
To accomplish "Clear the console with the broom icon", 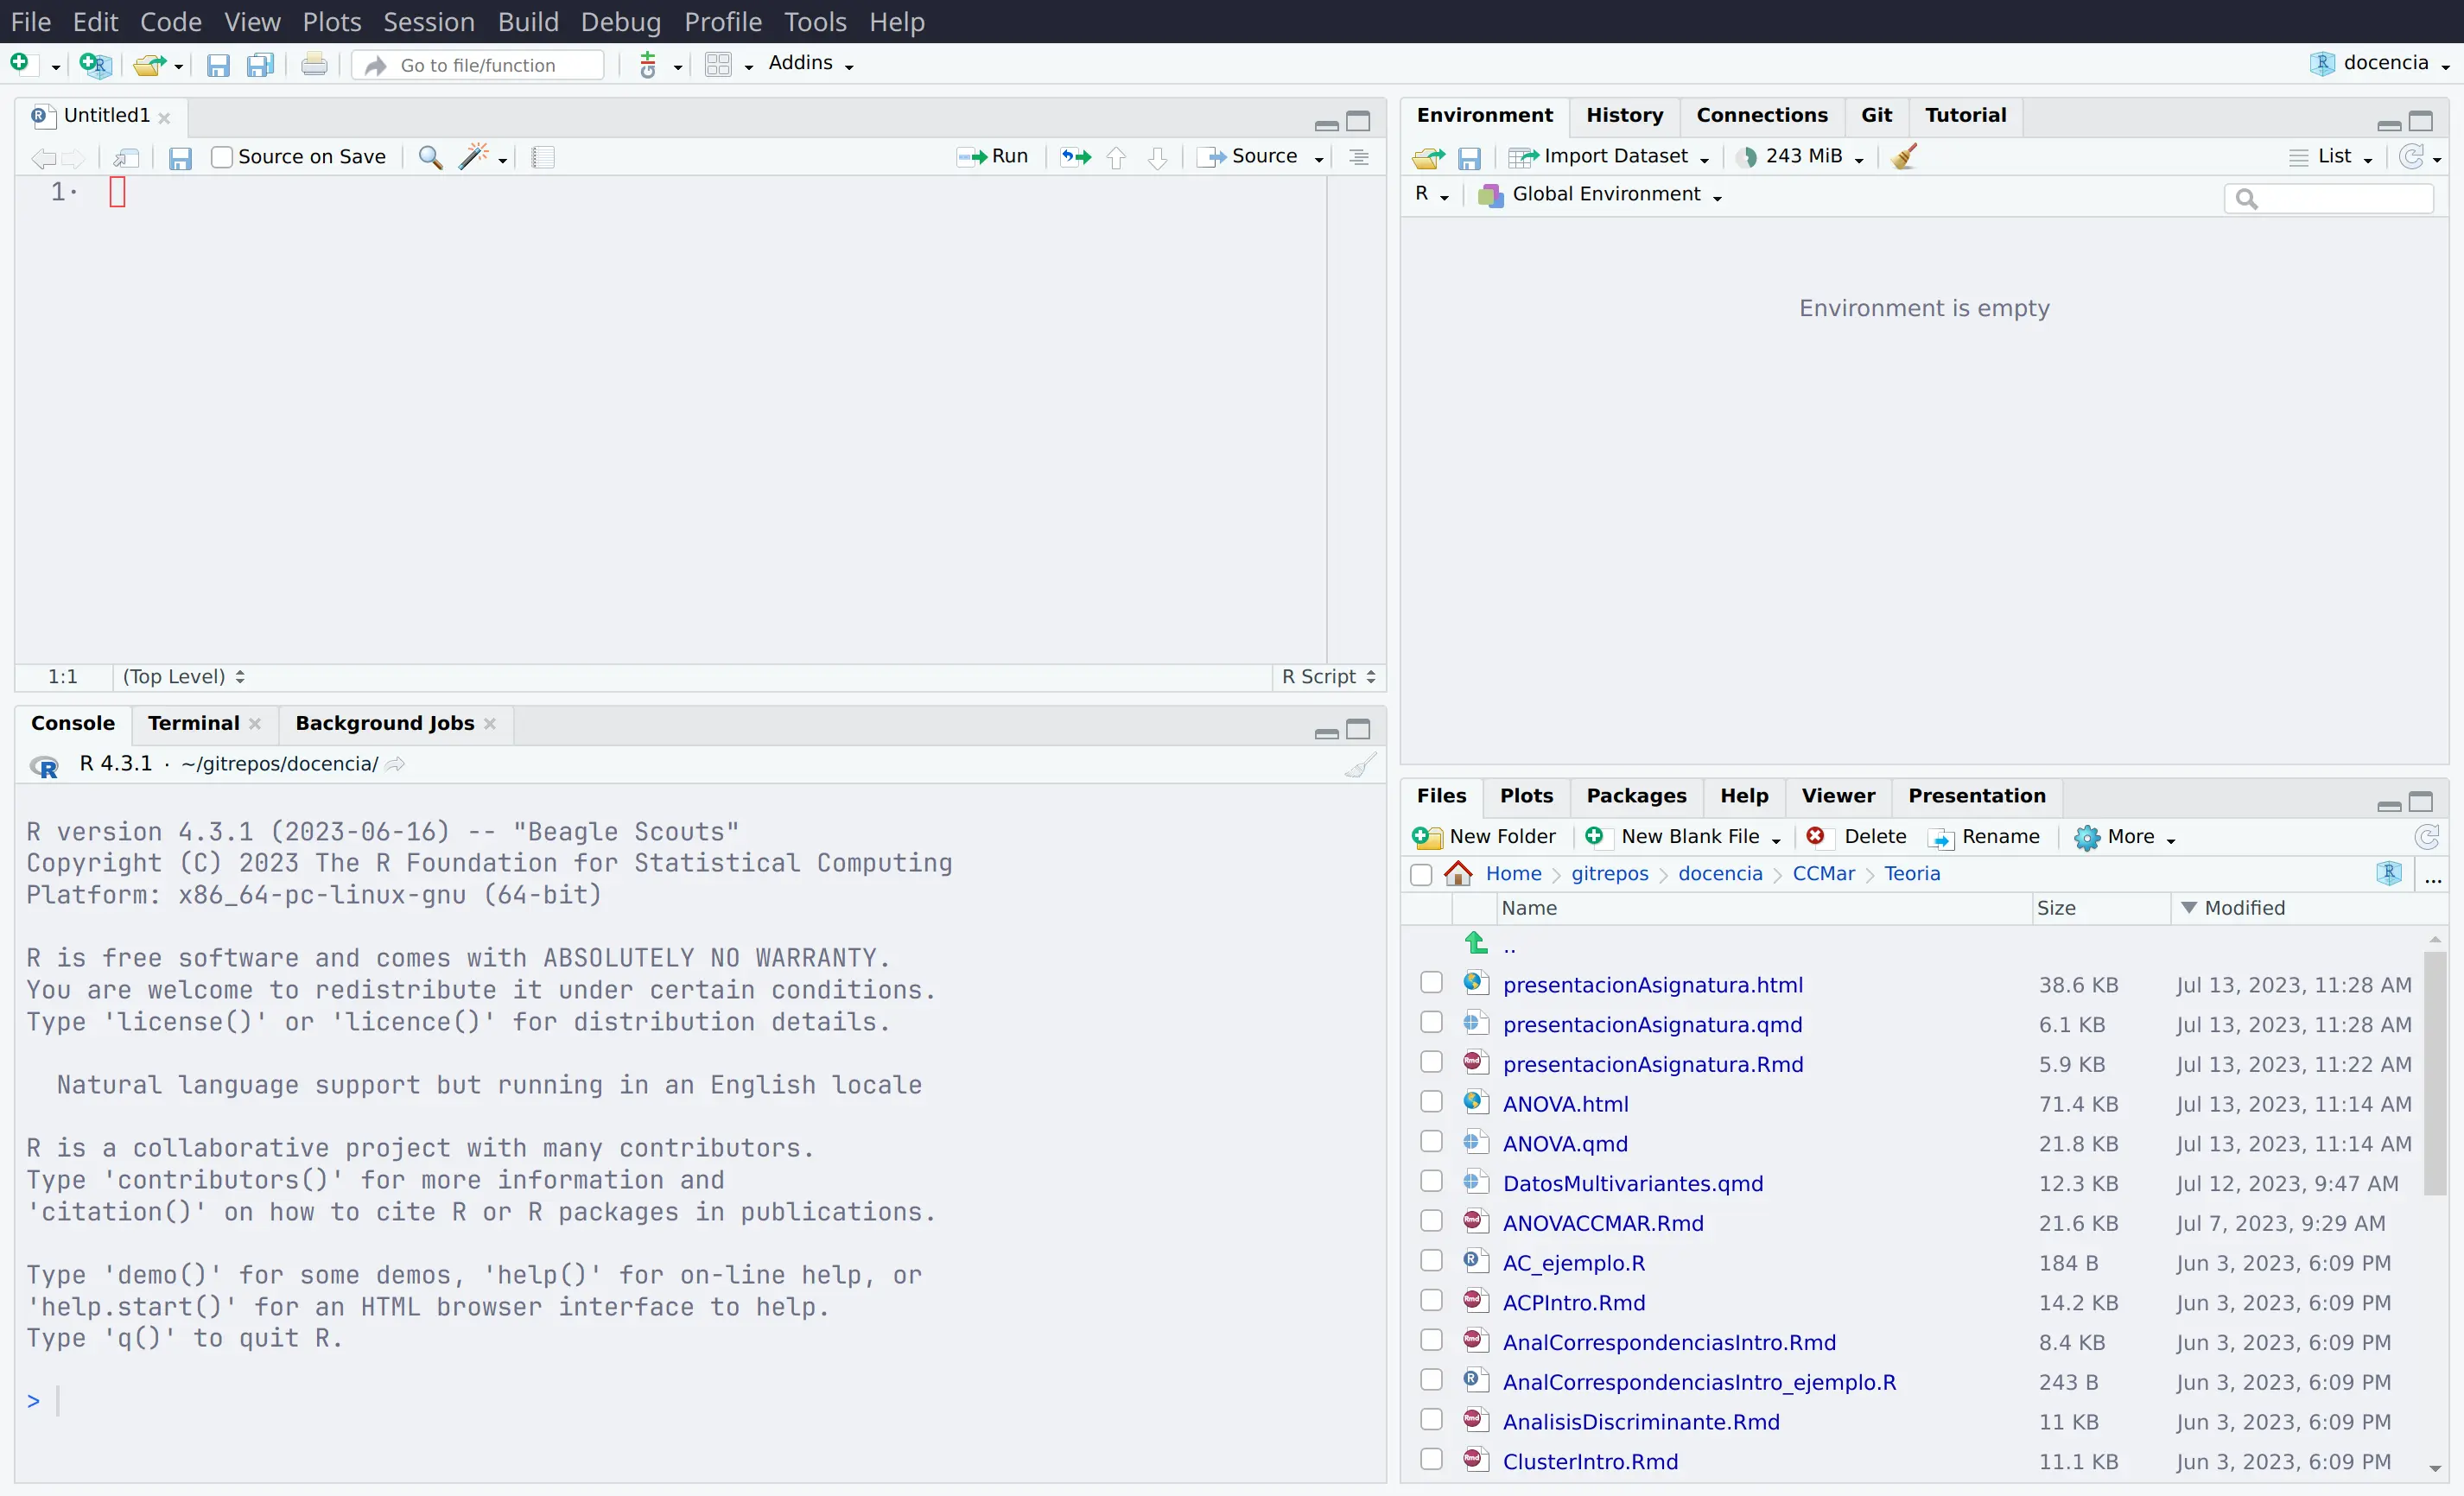I will coord(1360,766).
